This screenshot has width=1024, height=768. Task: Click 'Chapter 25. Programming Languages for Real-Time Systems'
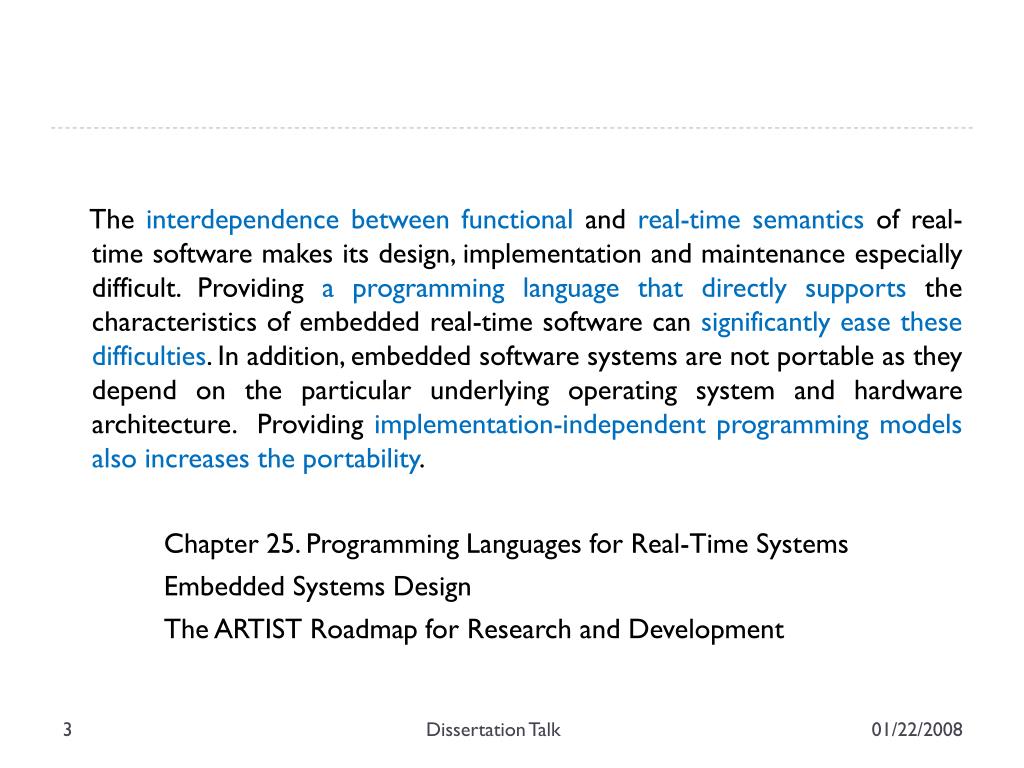click(506, 545)
